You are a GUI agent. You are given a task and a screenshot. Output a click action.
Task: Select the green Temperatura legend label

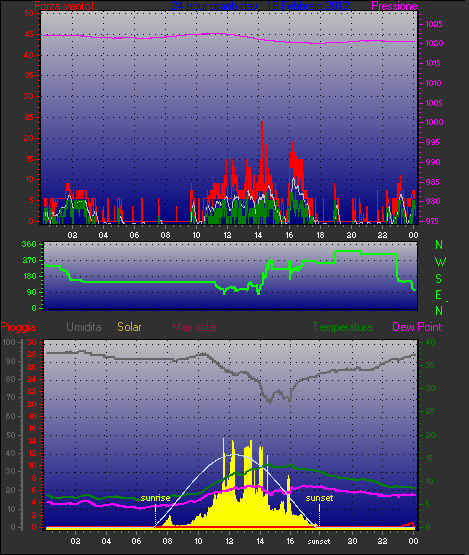342,327
